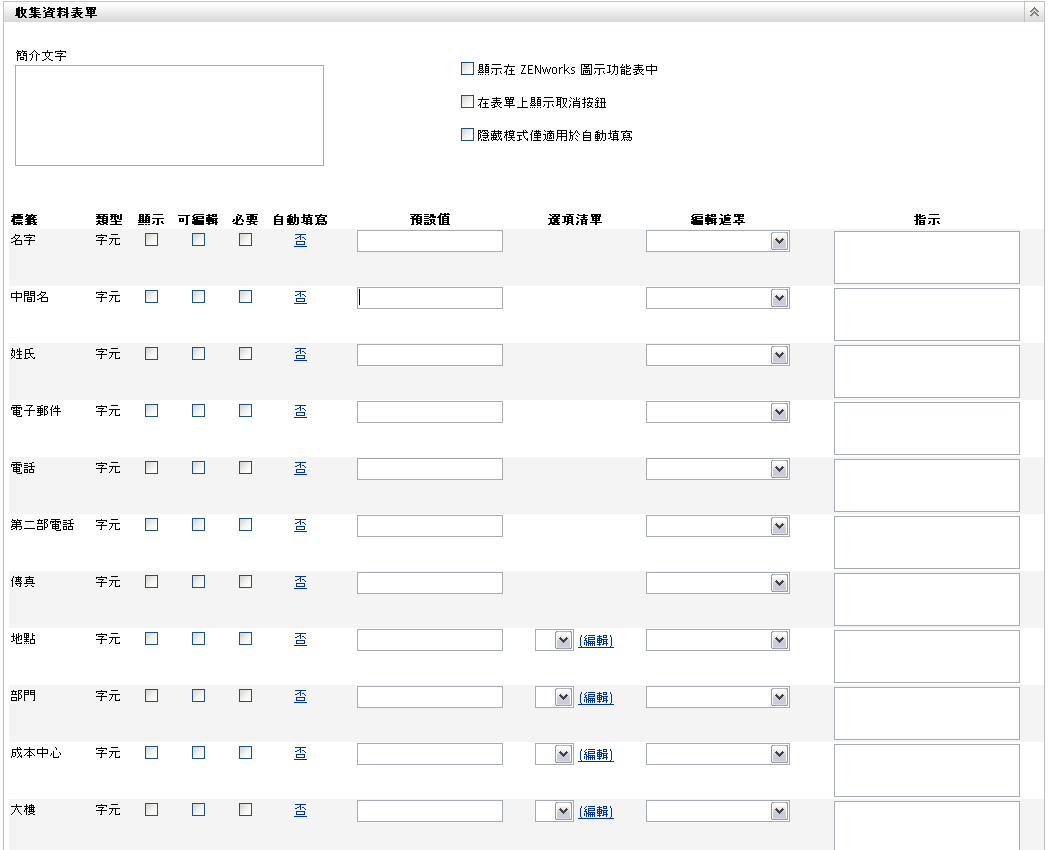This screenshot has height=850, width=1048.
Task: Click 自動填寫 否 link for 電子郵件
Action: [x=300, y=411]
